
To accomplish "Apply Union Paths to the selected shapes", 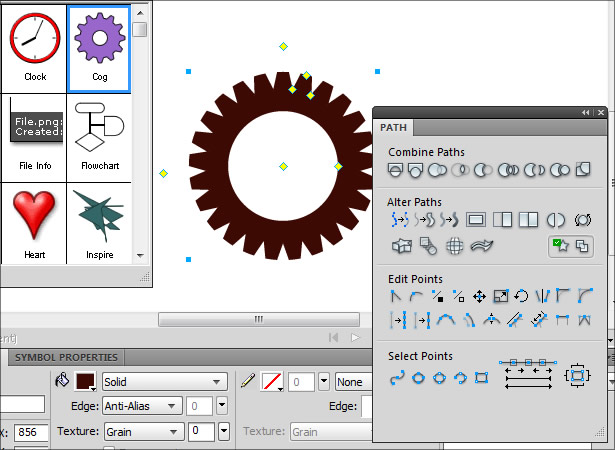I will coord(437,170).
